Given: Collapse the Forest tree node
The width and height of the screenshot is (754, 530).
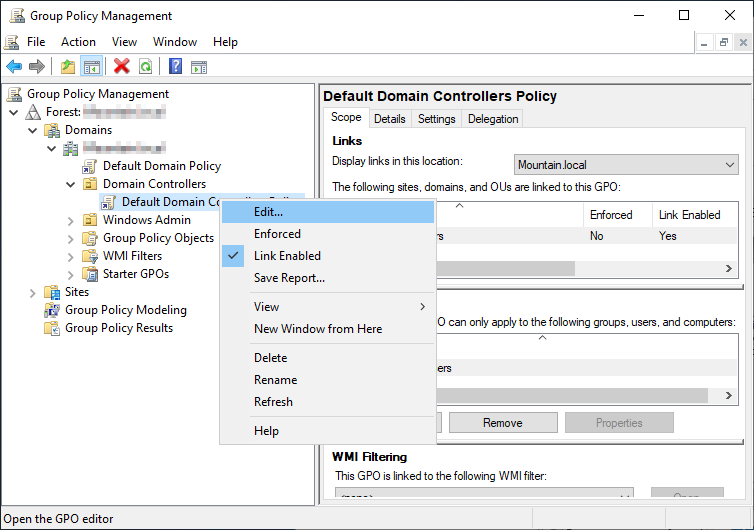Looking at the screenshot, I should pos(14,113).
